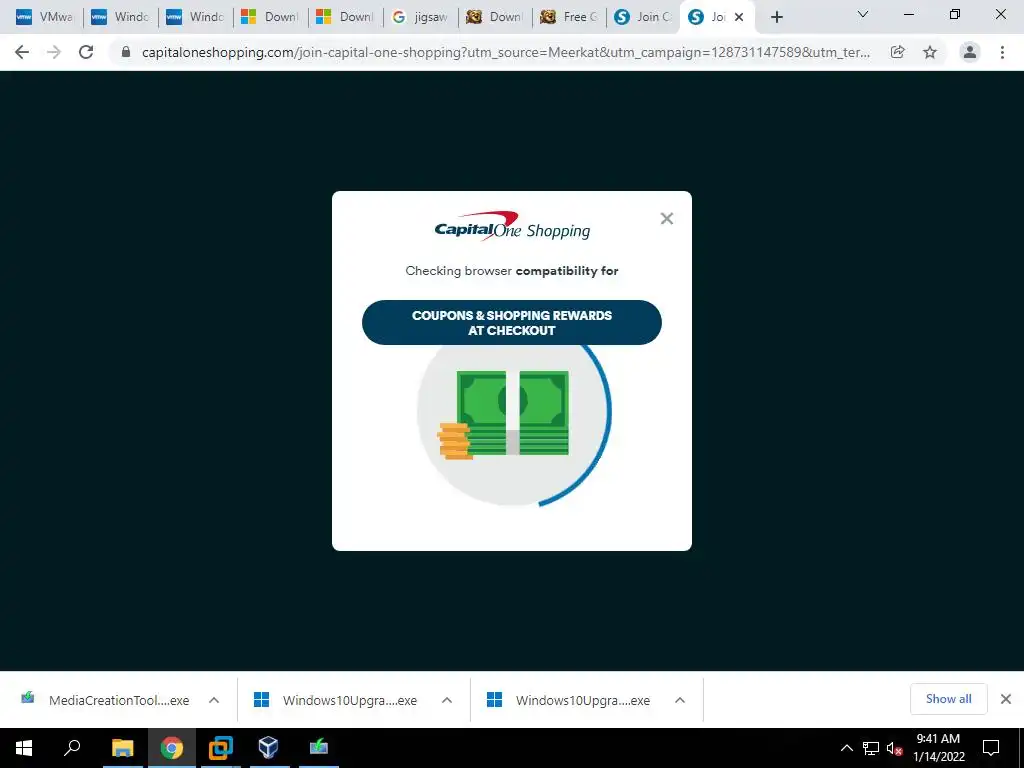
Task: Open tab search dropdown arrow
Action: [863, 14]
